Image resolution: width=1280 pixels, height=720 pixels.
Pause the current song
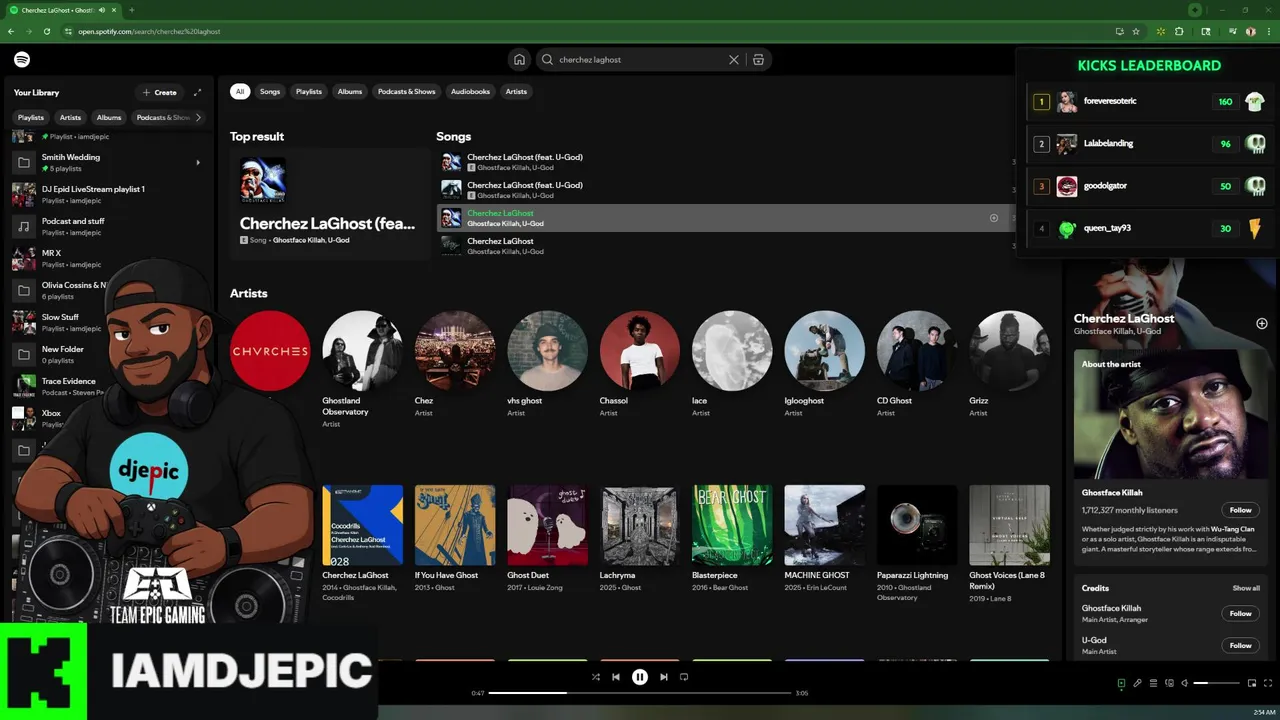pyautogui.click(x=640, y=677)
